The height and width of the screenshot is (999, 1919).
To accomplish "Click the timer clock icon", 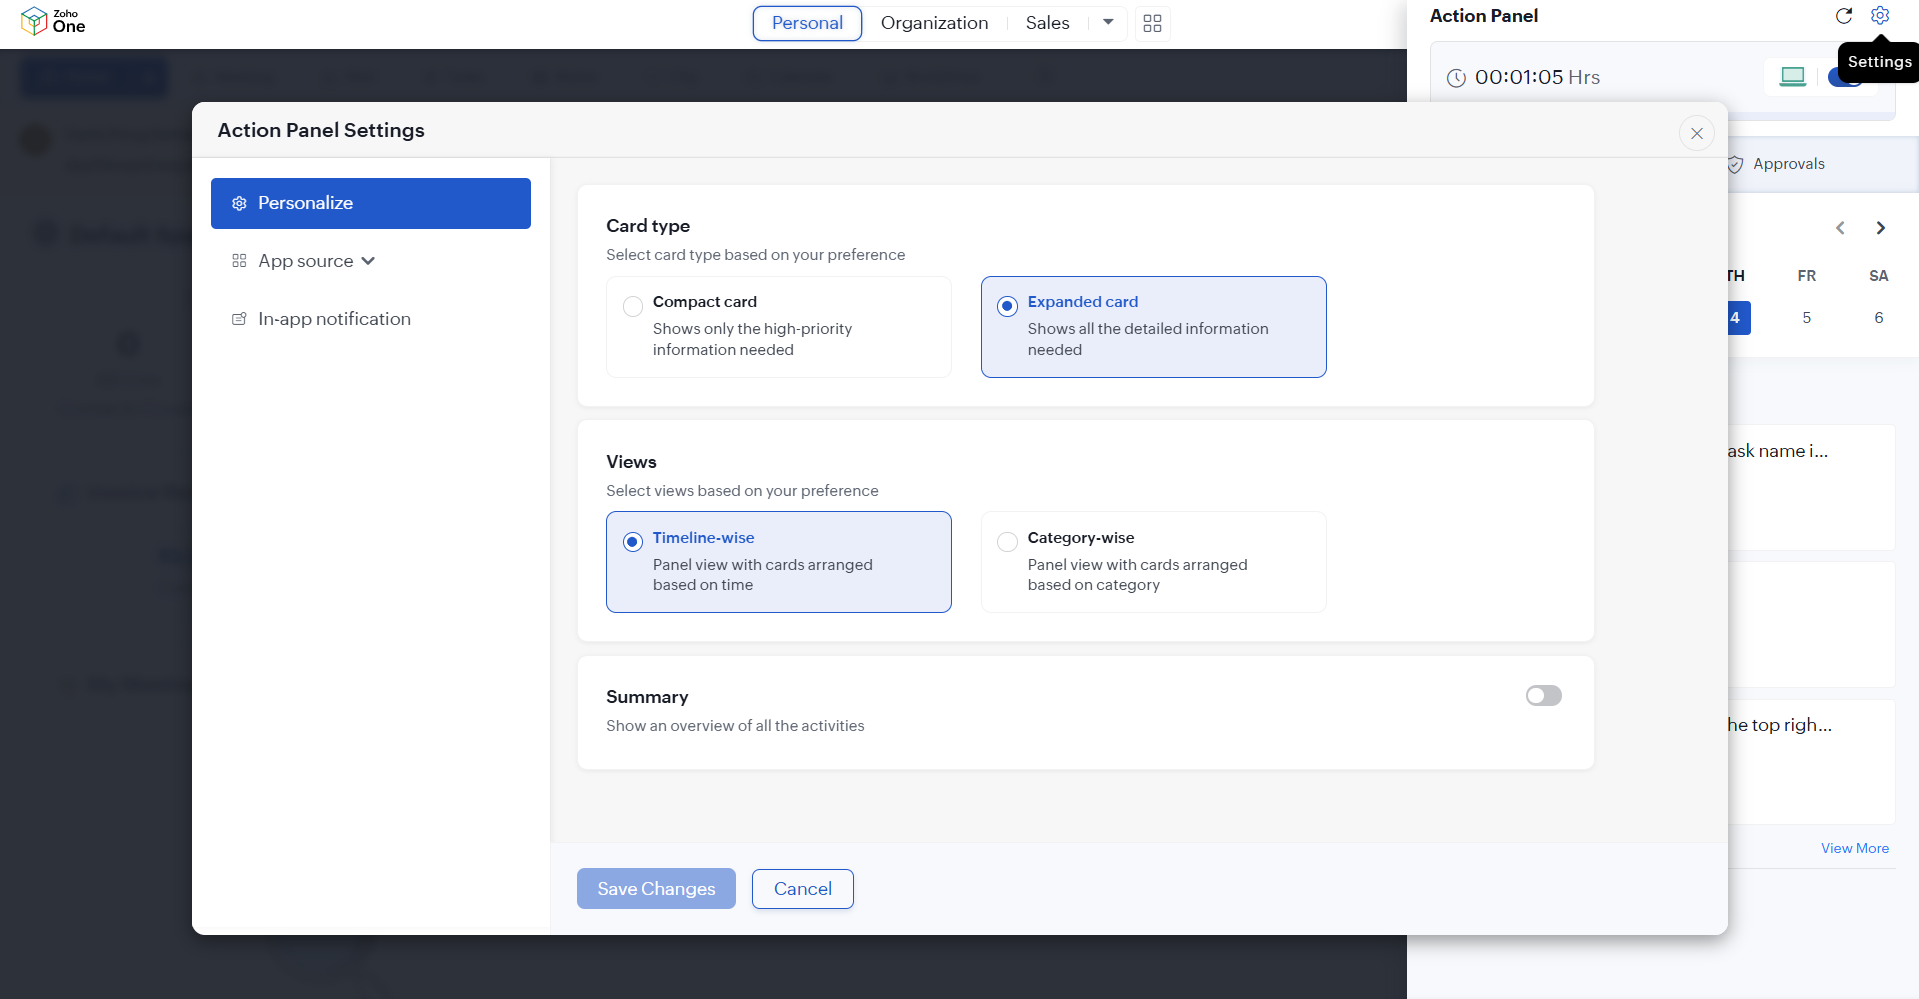I will [x=1456, y=78].
